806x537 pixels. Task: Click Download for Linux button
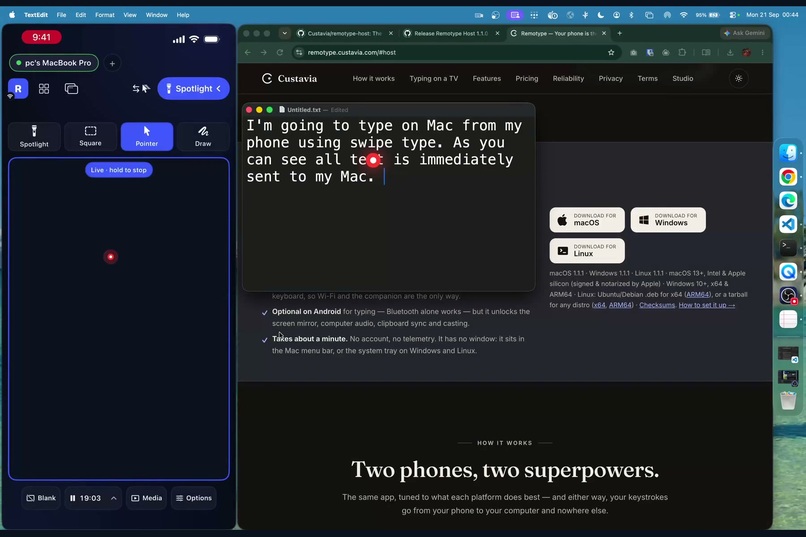click(x=587, y=251)
